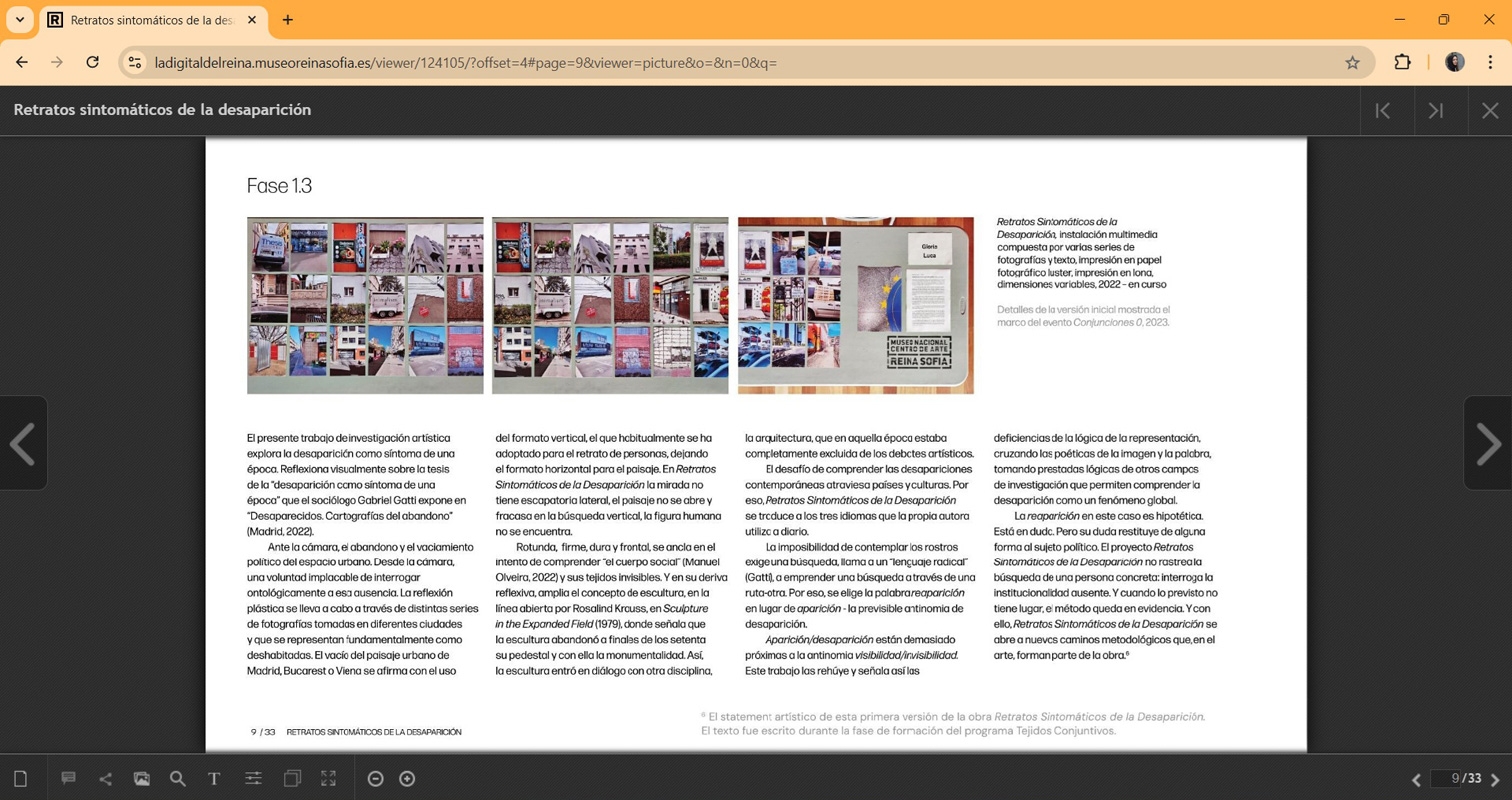1512x800 pixels.
Task: Open the Chrome profile avatar
Action: click(1455, 62)
